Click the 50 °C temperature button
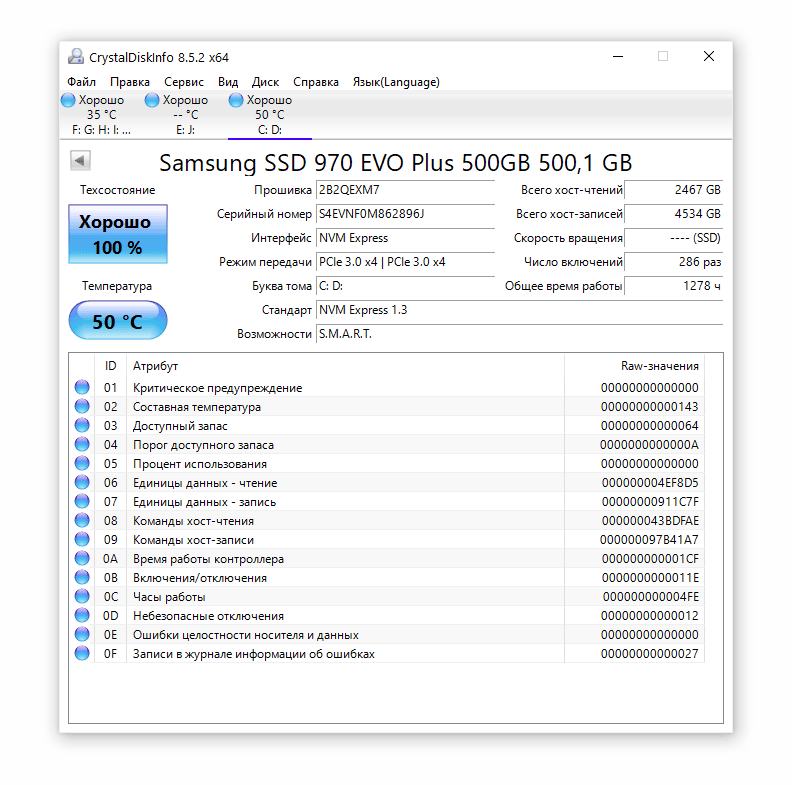Viewport: 792px width, 785px height. coord(118,320)
